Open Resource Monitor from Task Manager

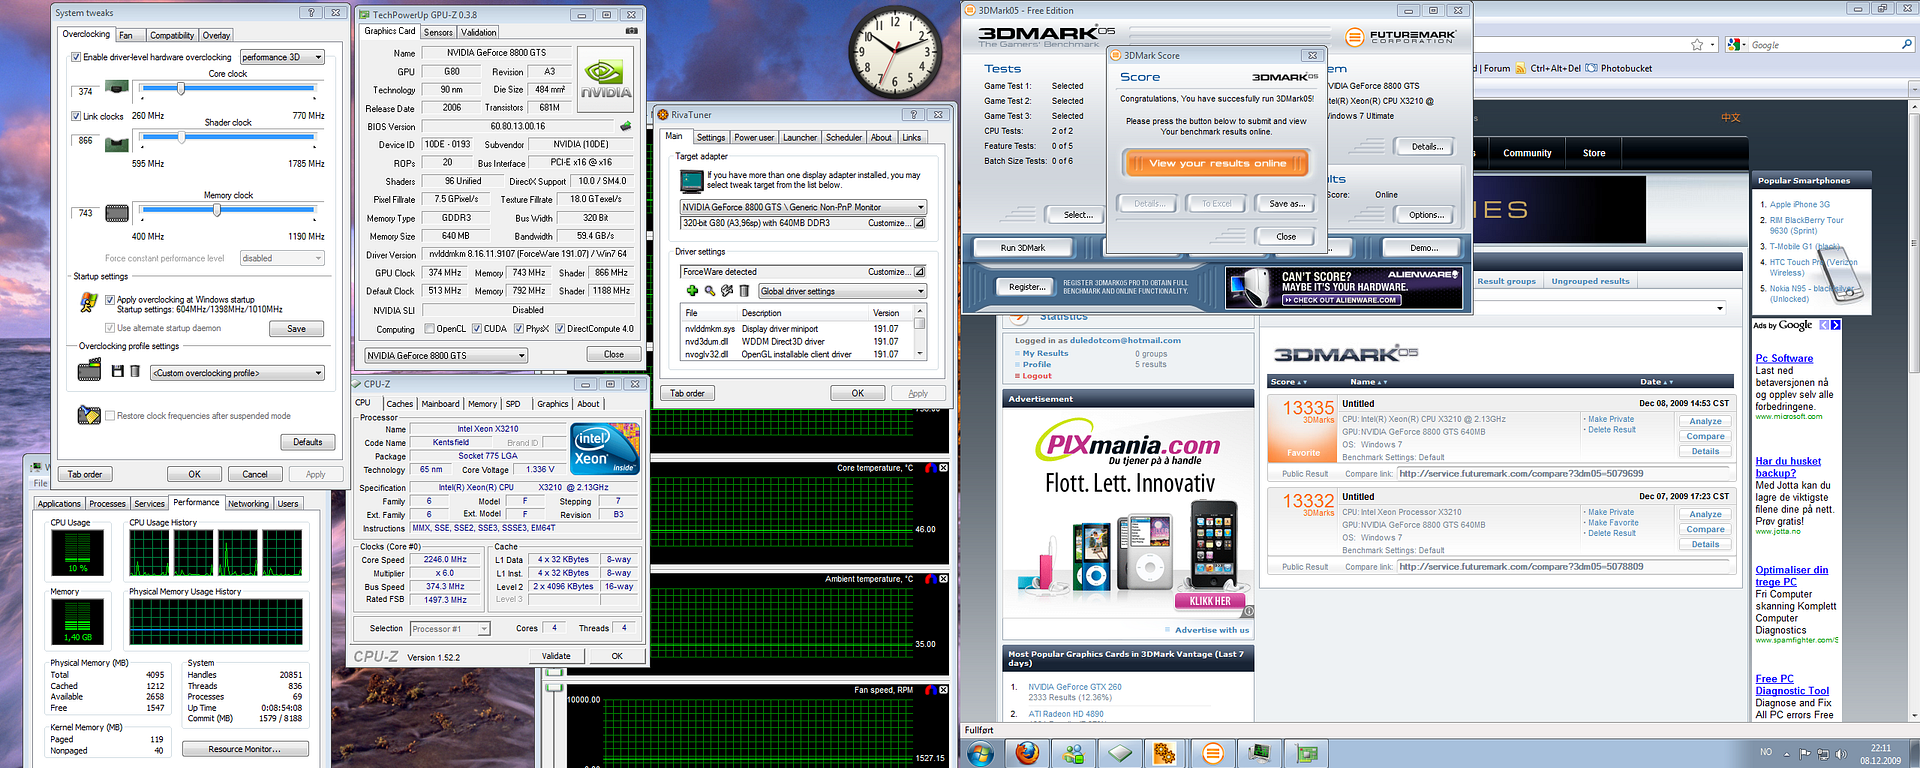(245, 749)
